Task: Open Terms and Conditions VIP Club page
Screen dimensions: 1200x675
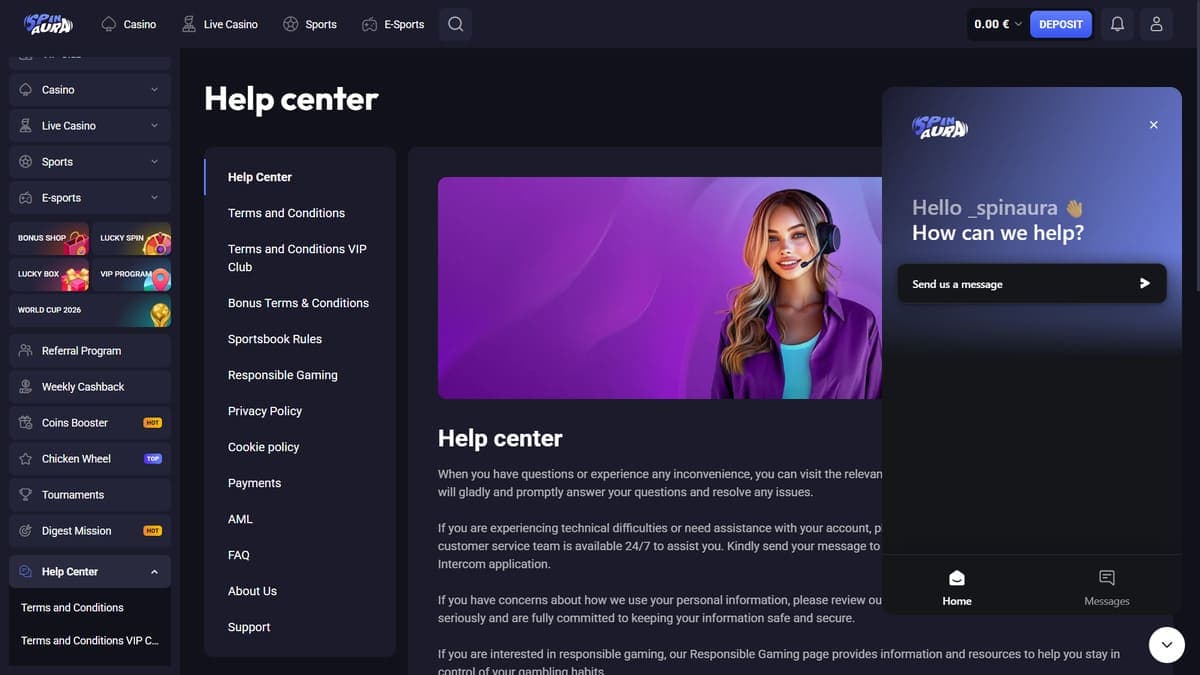Action: tap(297, 258)
